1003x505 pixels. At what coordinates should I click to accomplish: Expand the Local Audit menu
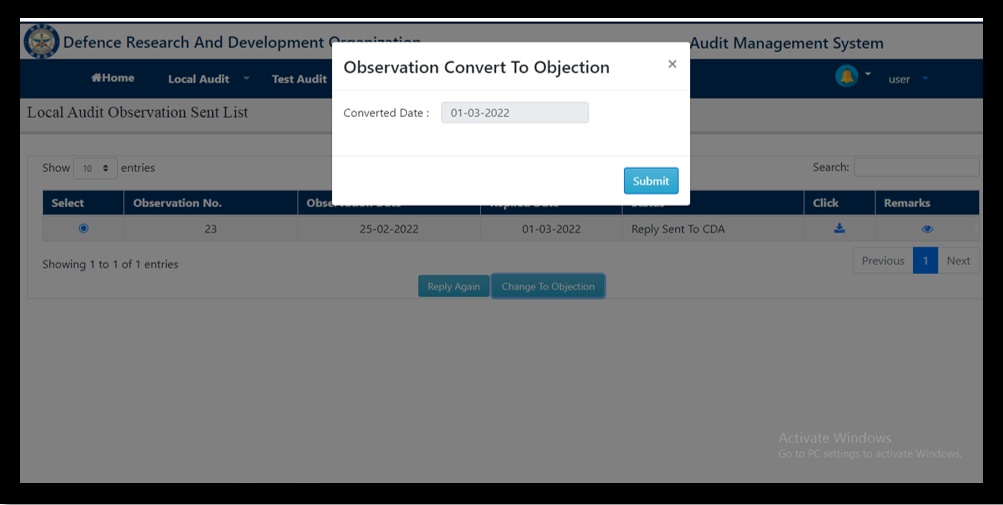(208, 79)
